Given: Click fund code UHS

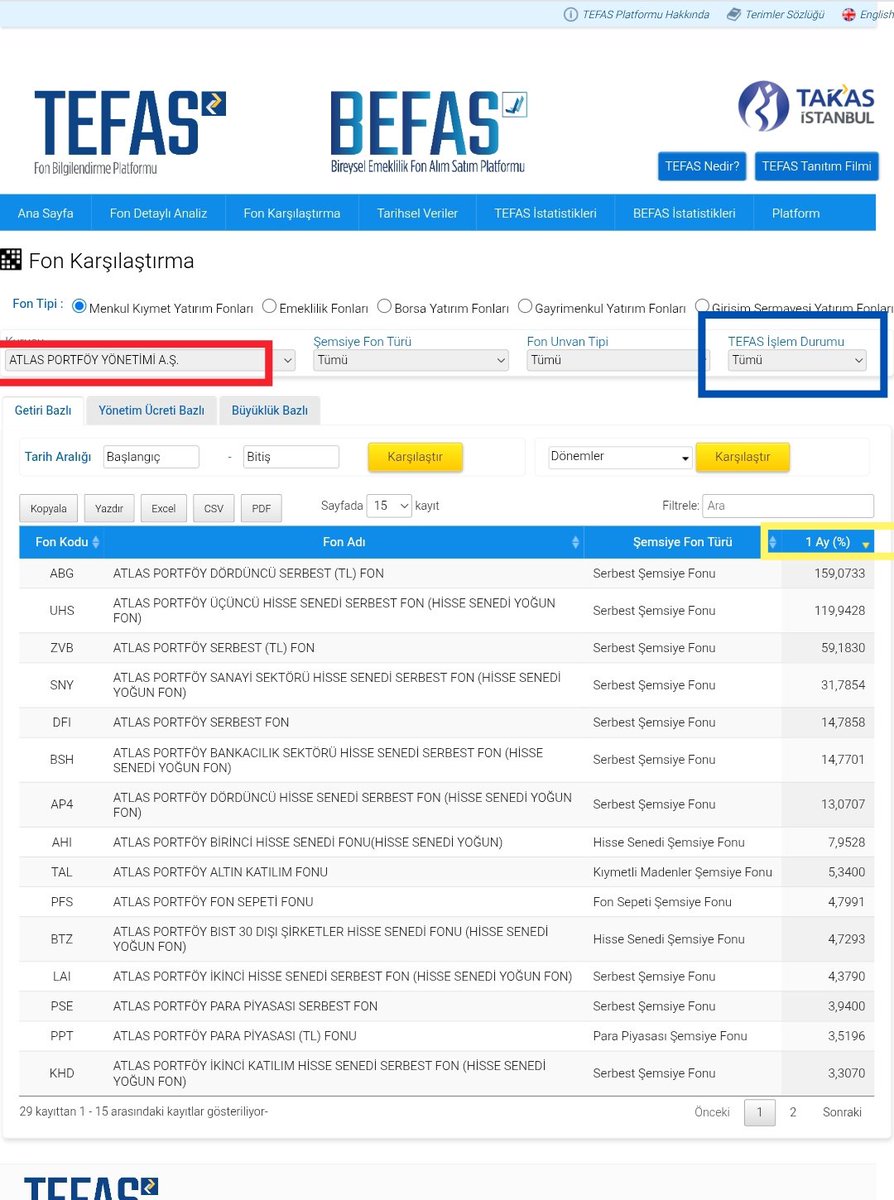Looking at the screenshot, I should 62,611.
